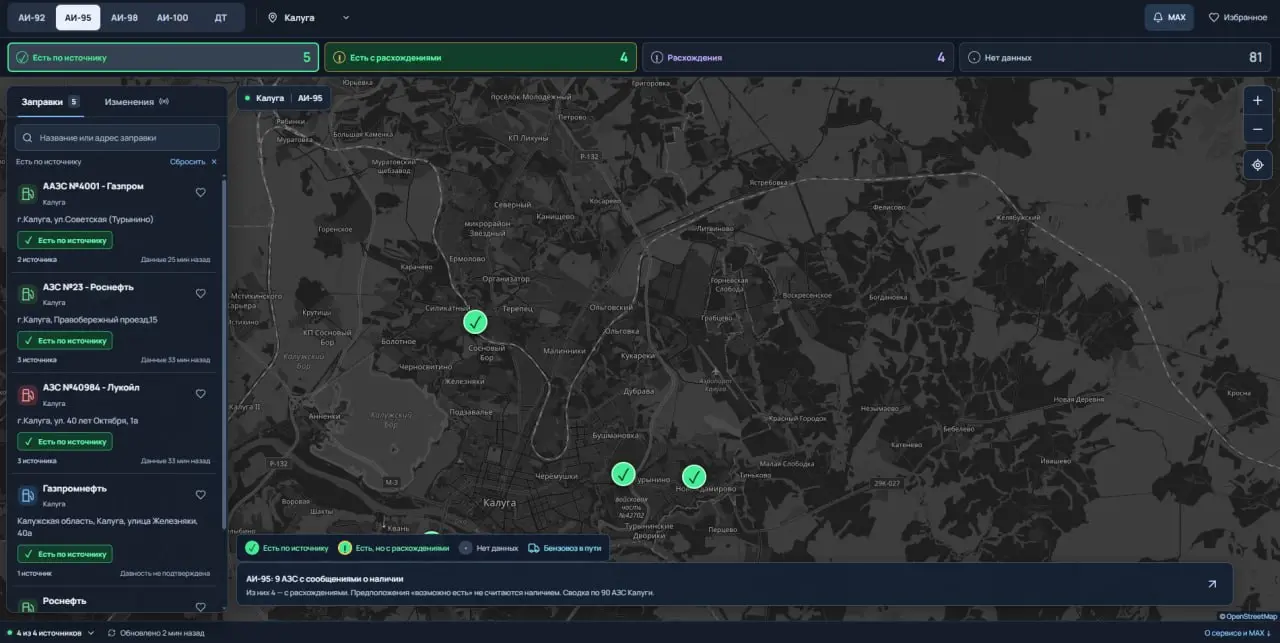Screen dimensions: 1280x643
Task: Click the Бензовоз в пути legend item
Action: tap(565, 548)
